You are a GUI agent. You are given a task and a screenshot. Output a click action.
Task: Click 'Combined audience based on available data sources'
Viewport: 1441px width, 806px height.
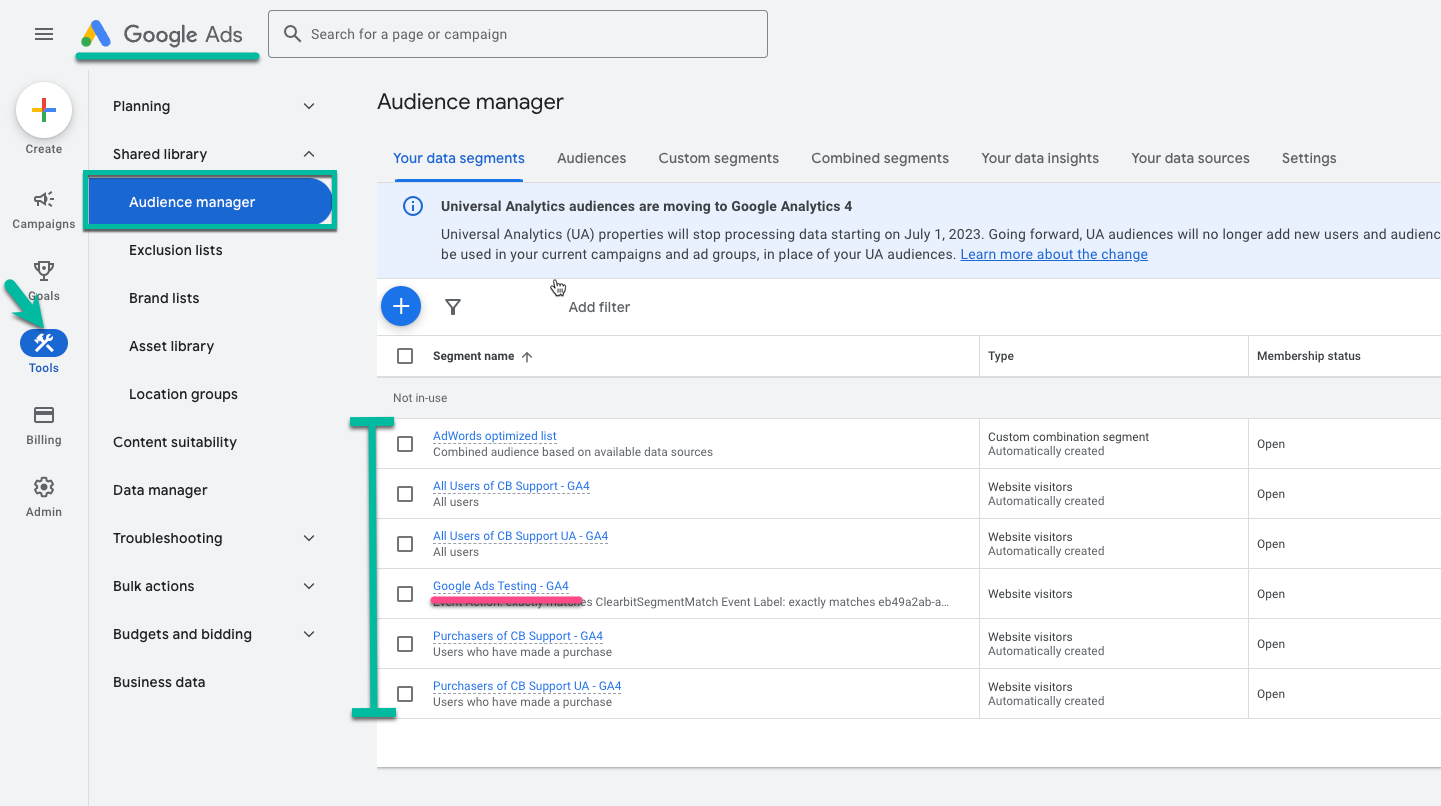coord(573,452)
